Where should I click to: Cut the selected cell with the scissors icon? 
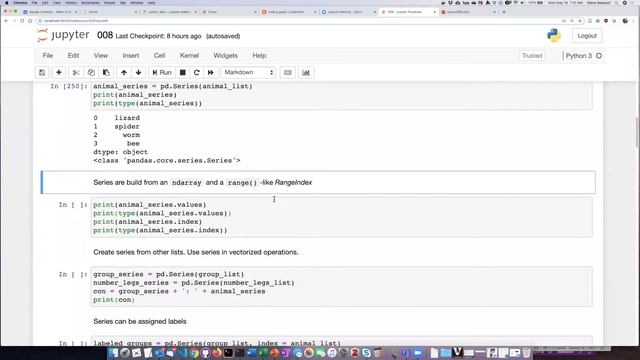[76, 73]
